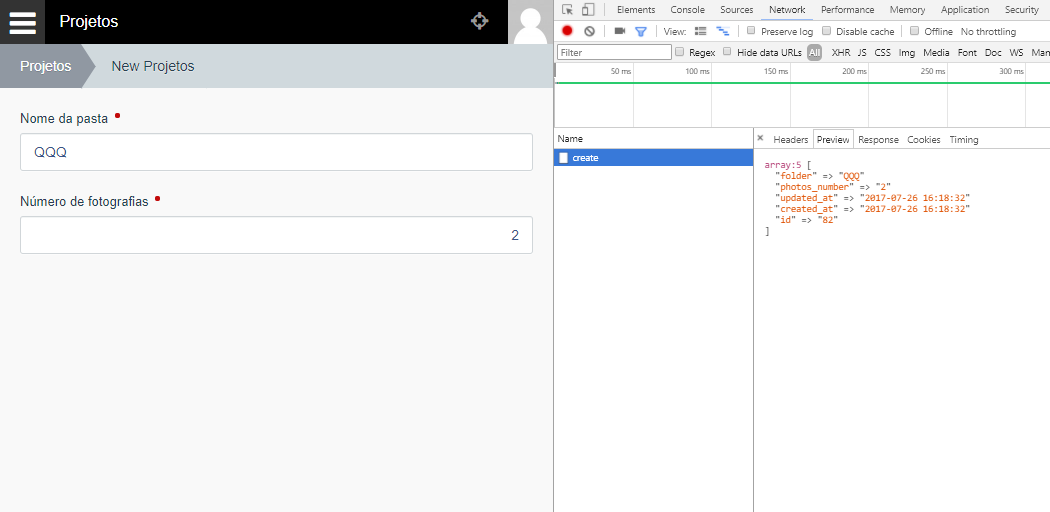Filter requests by CSS
The height and width of the screenshot is (512, 1050).
[883, 52]
